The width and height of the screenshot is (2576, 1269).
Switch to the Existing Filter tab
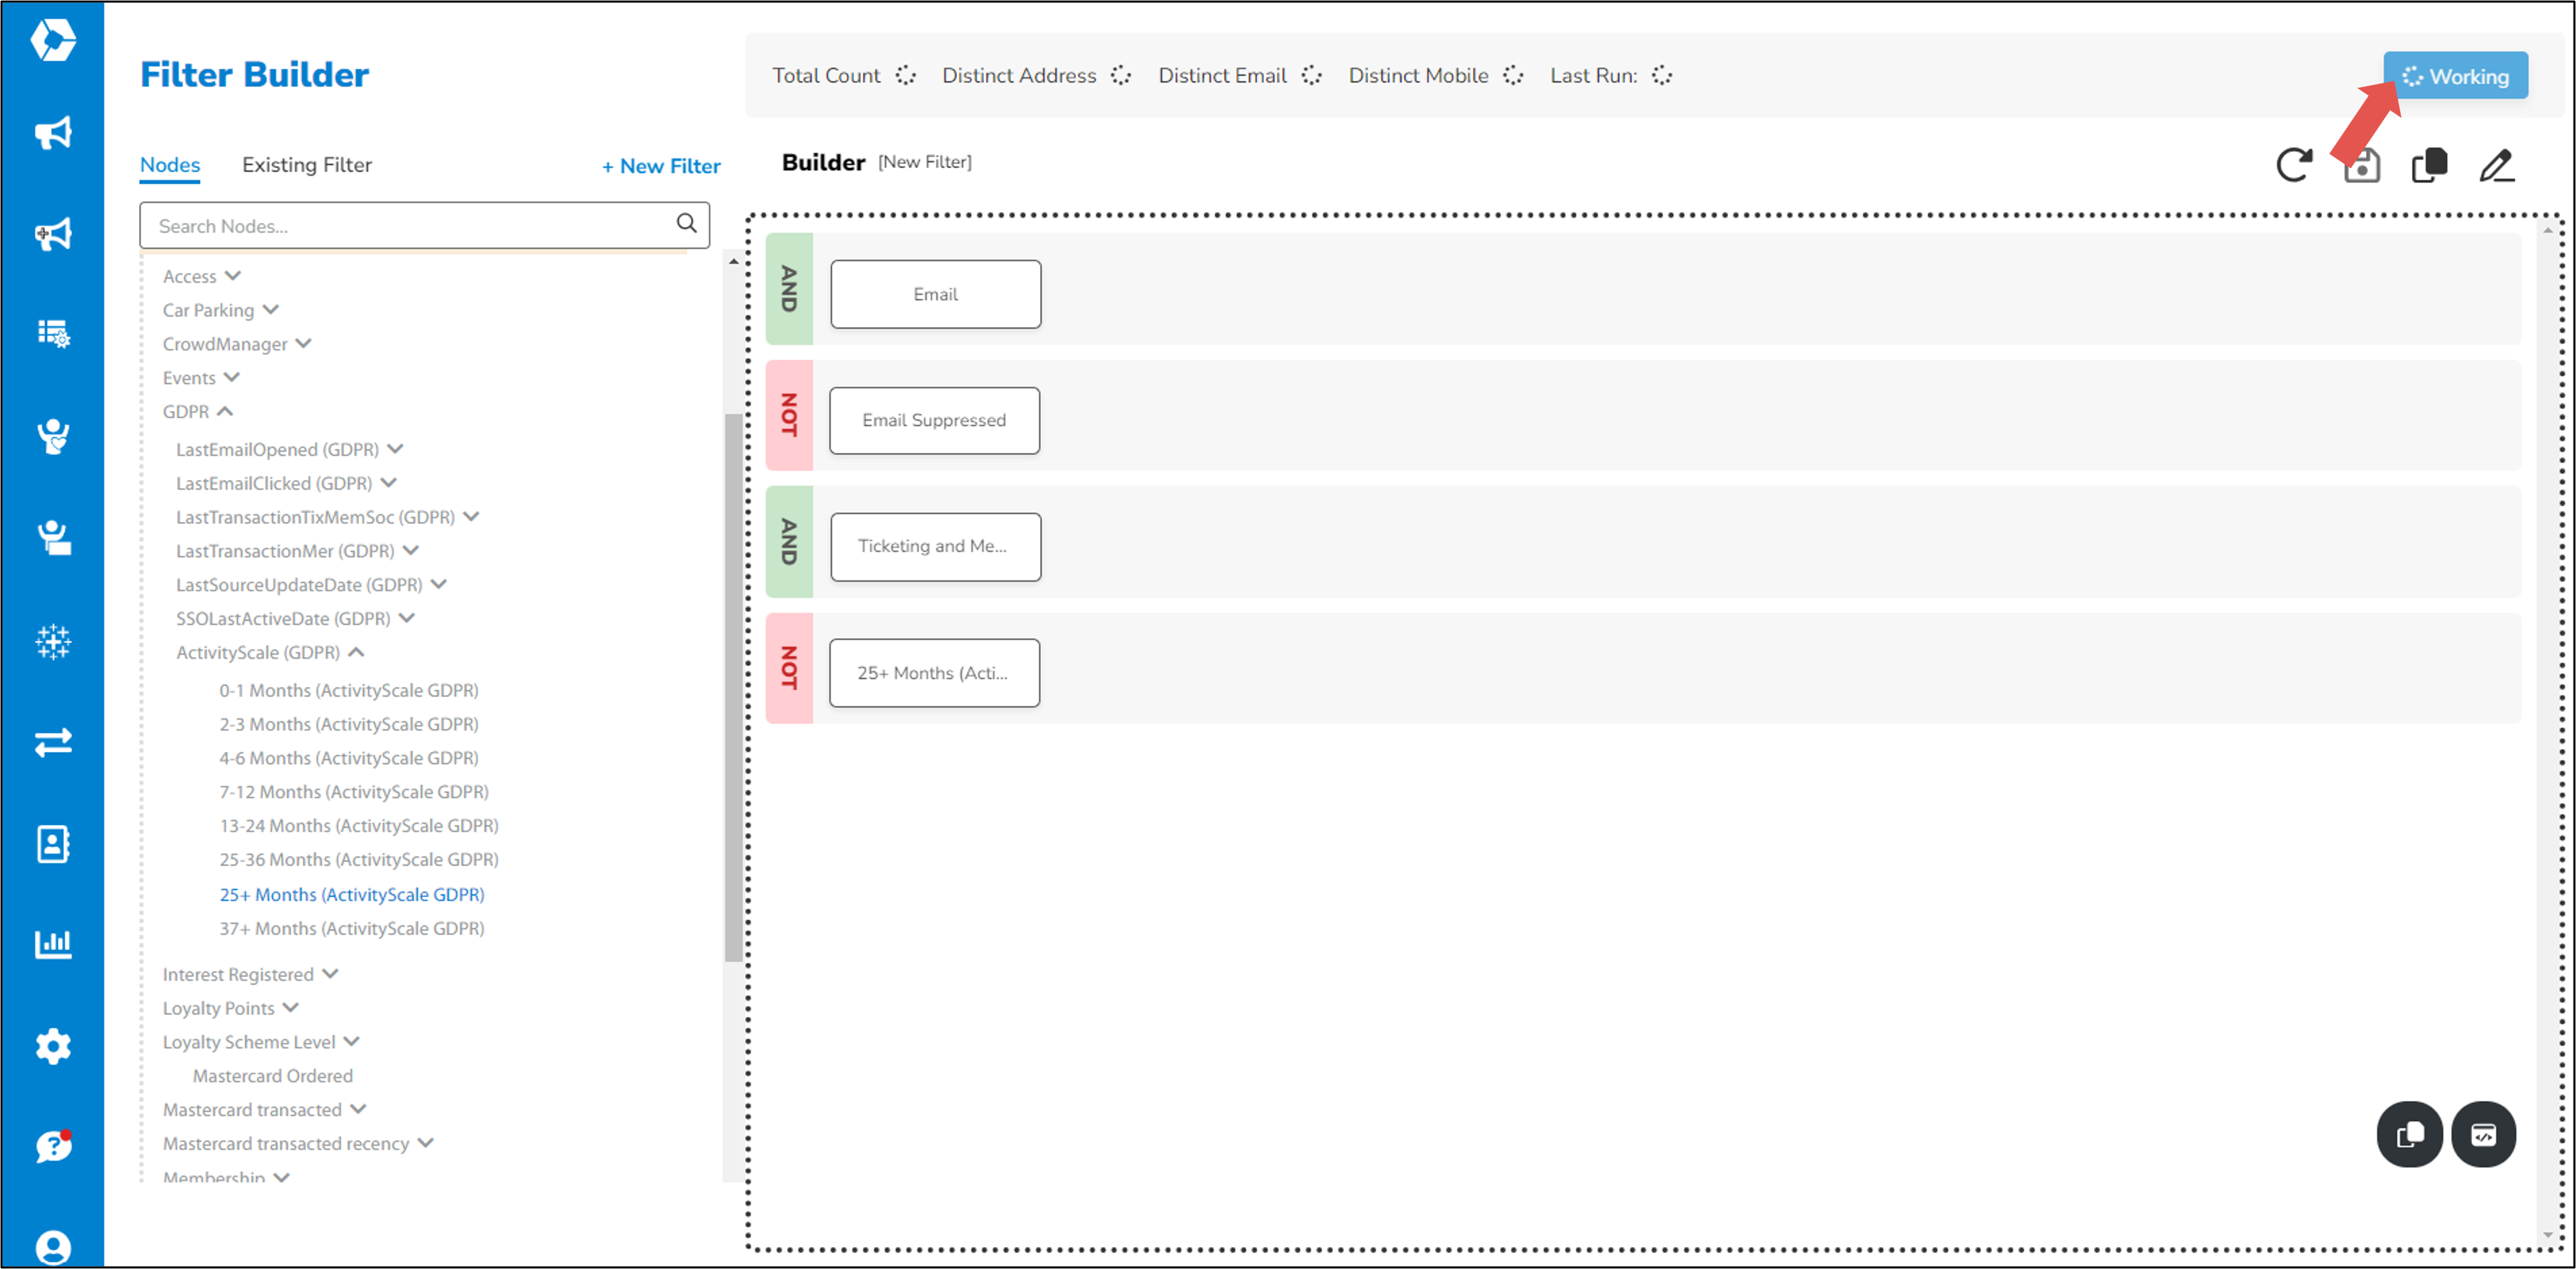307,165
